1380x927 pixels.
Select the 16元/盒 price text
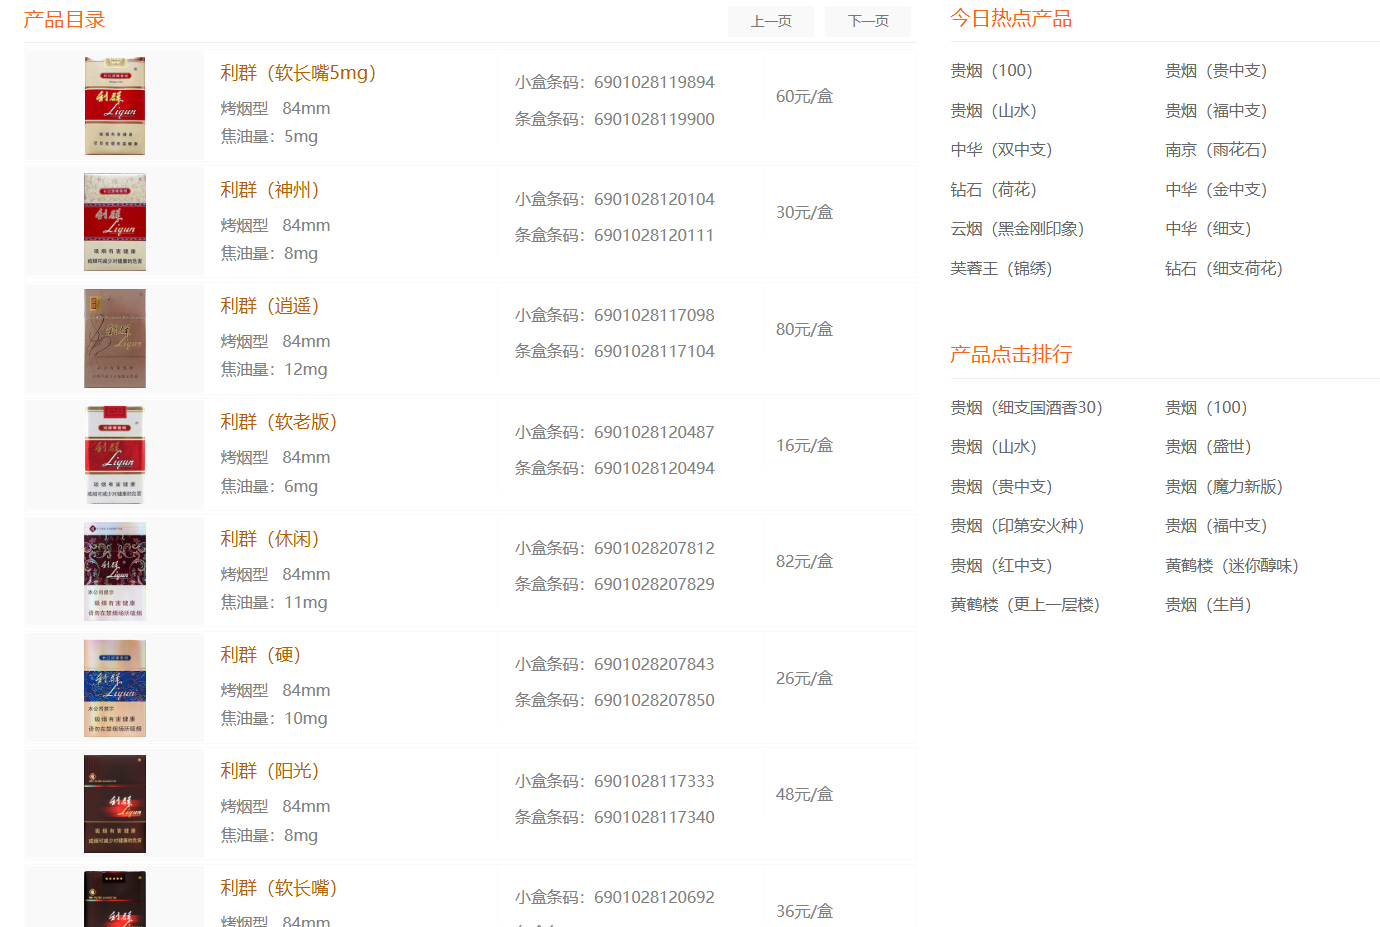[804, 446]
